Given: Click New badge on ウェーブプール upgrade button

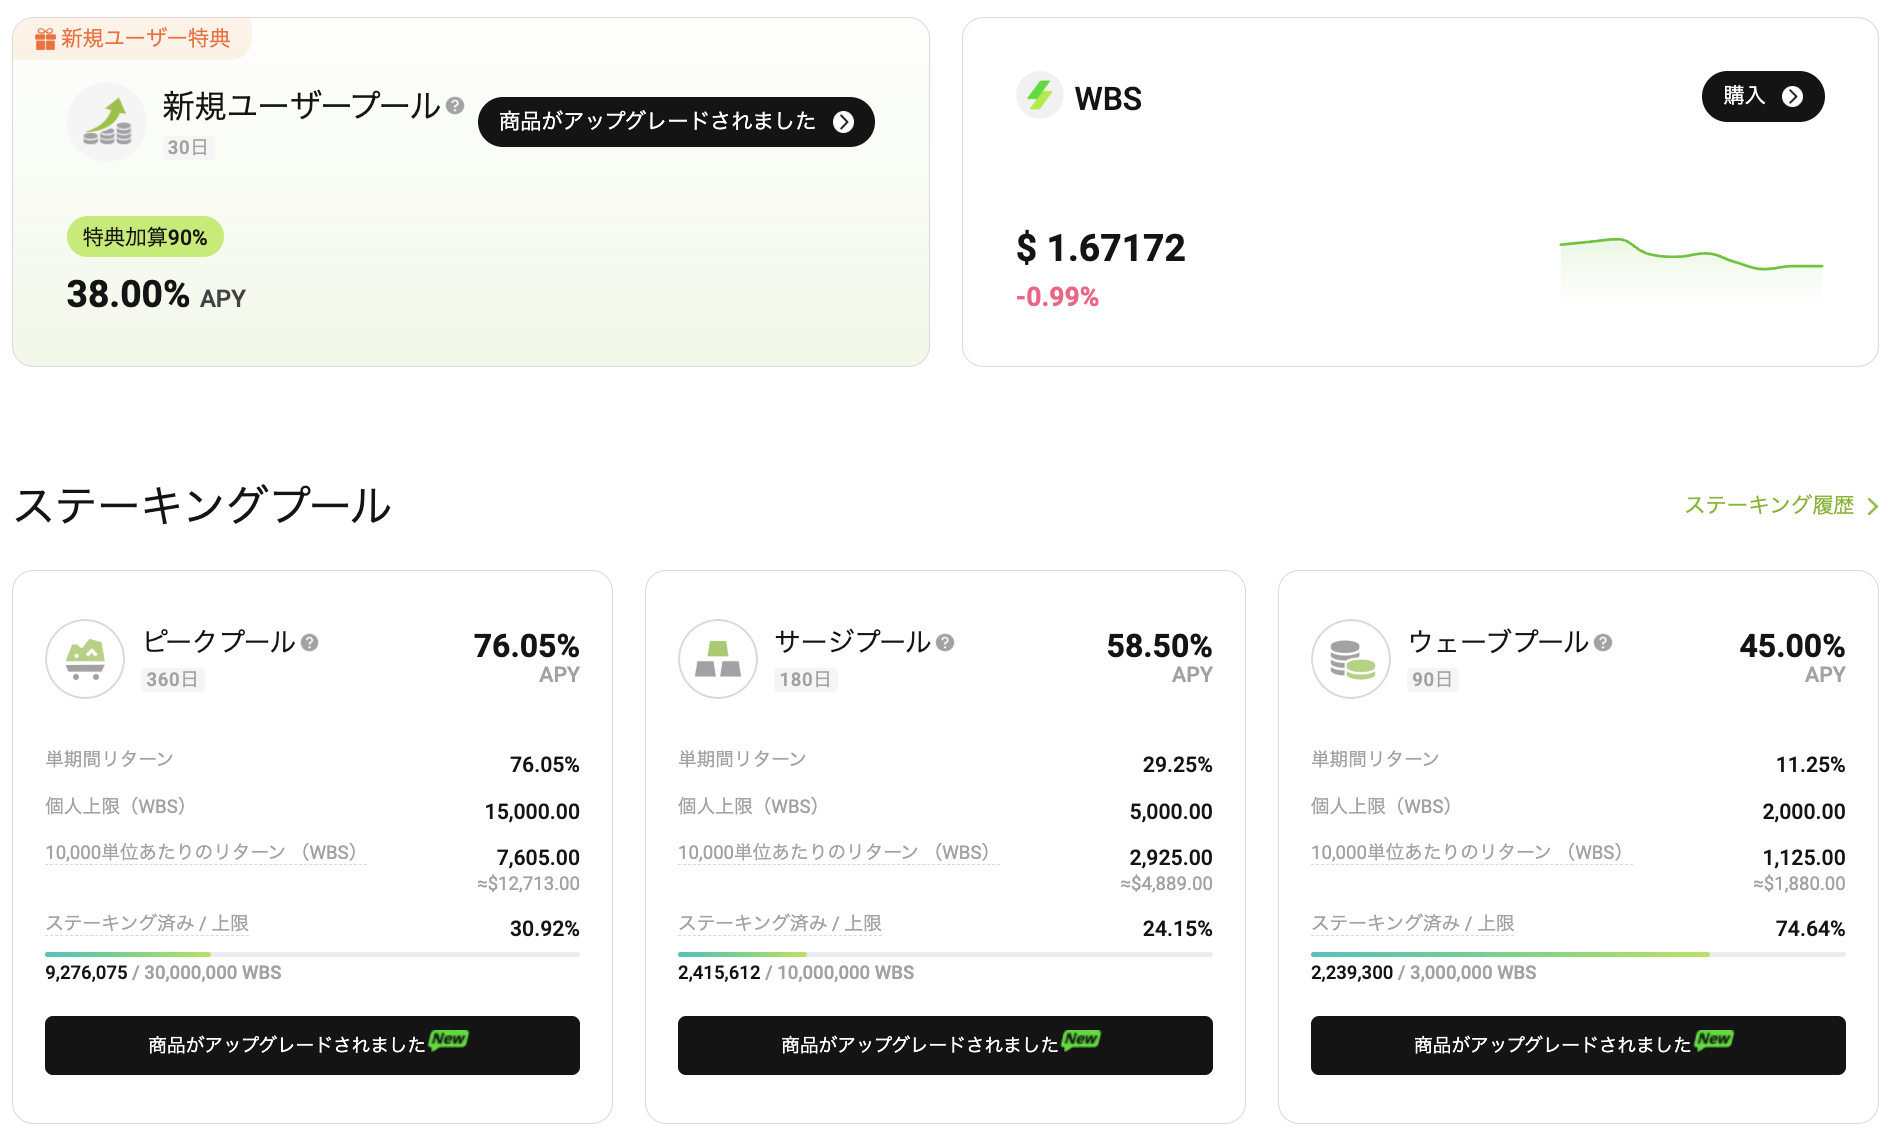Looking at the screenshot, I should tap(1714, 1039).
